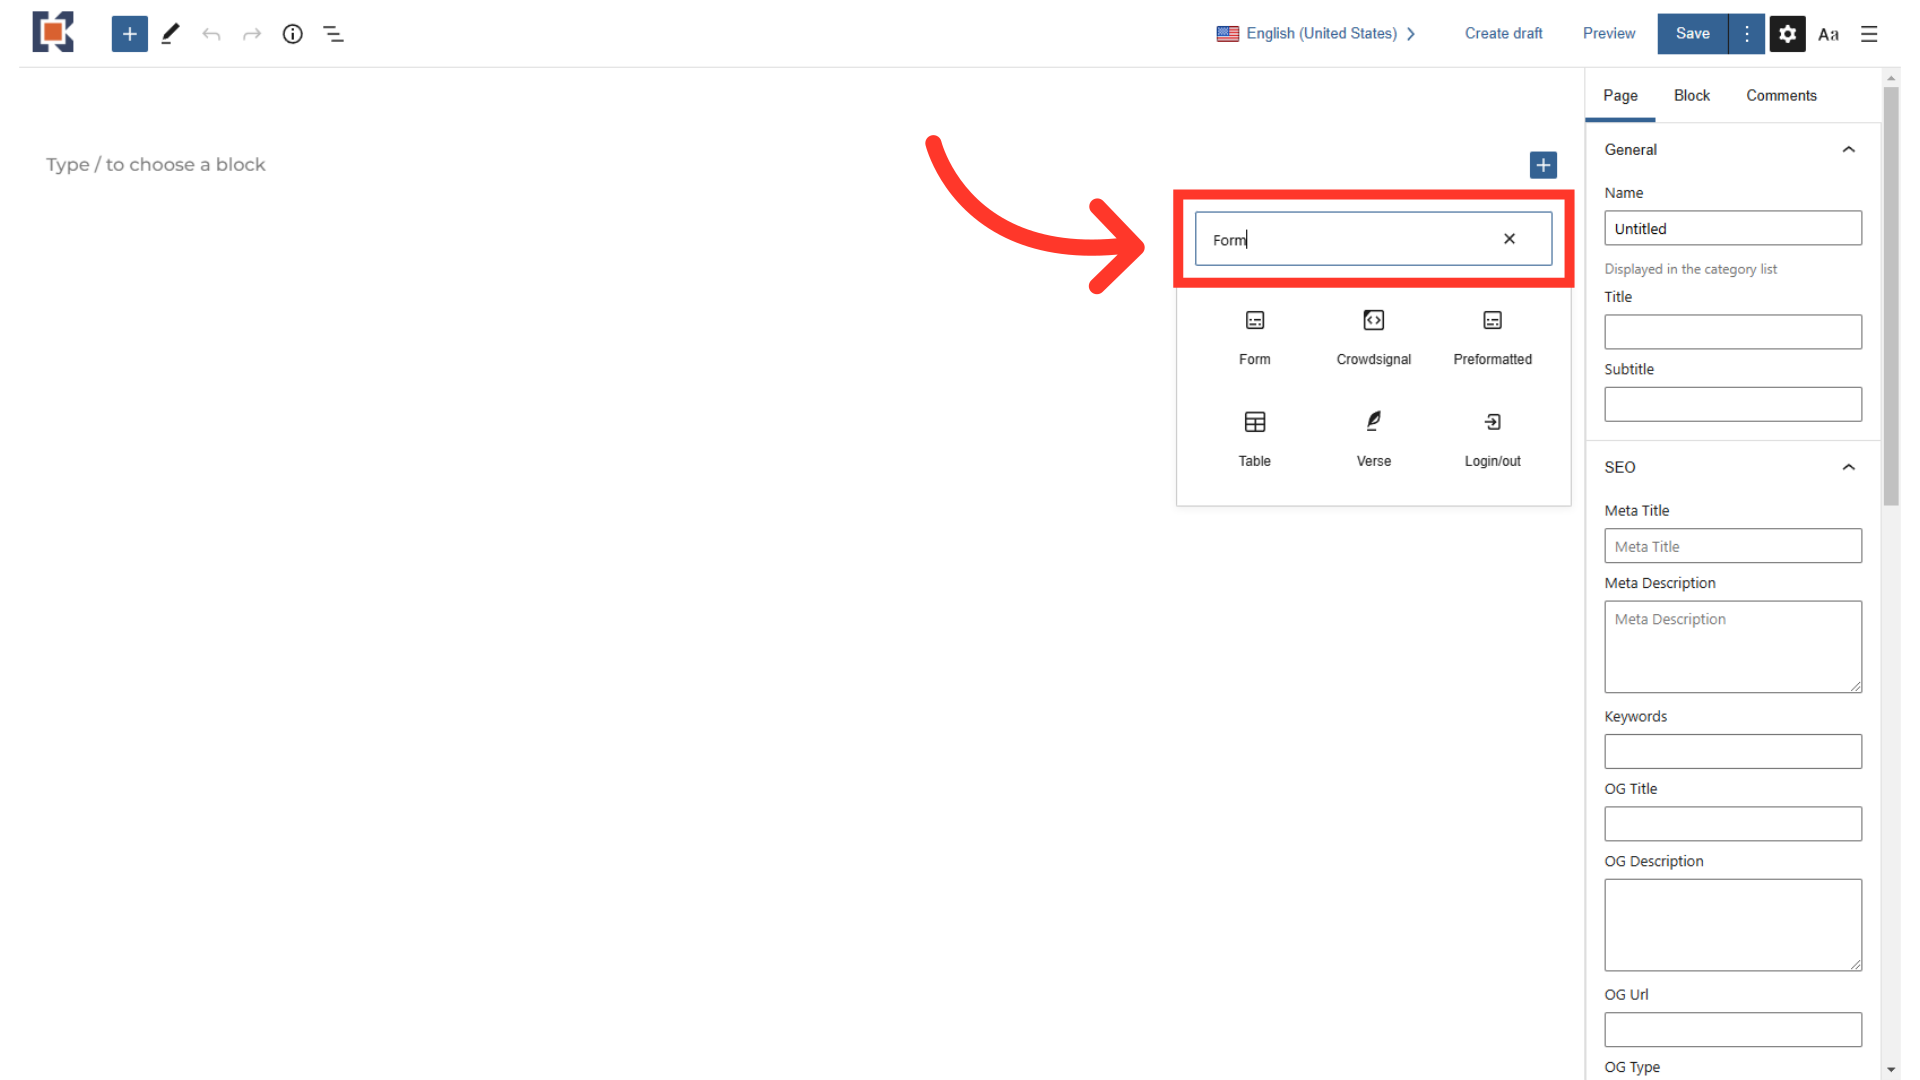Image resolution: width=1920 pixels, height=1080 pixels.
Task: Clear the block search field
Action: click(1509, 239)
